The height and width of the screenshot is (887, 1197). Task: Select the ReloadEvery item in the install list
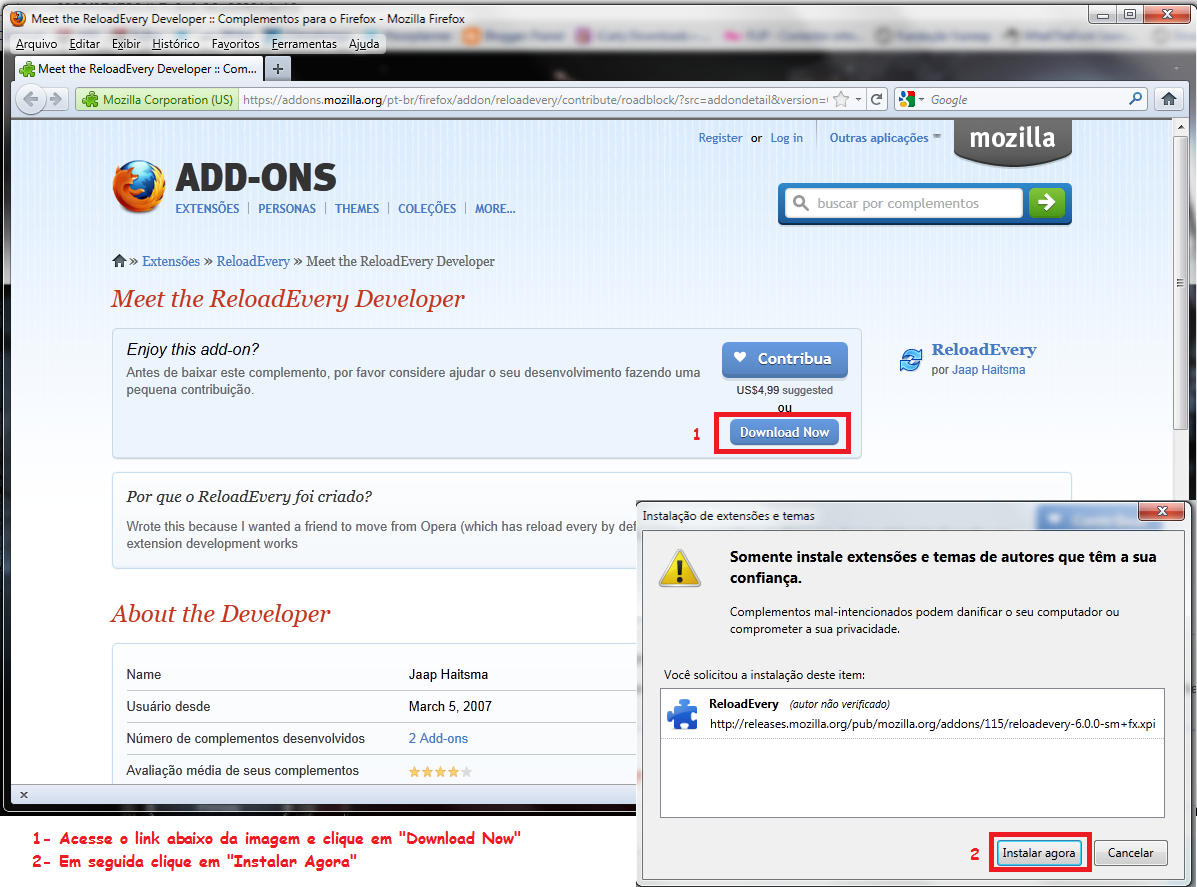click(x=912, y=714)
